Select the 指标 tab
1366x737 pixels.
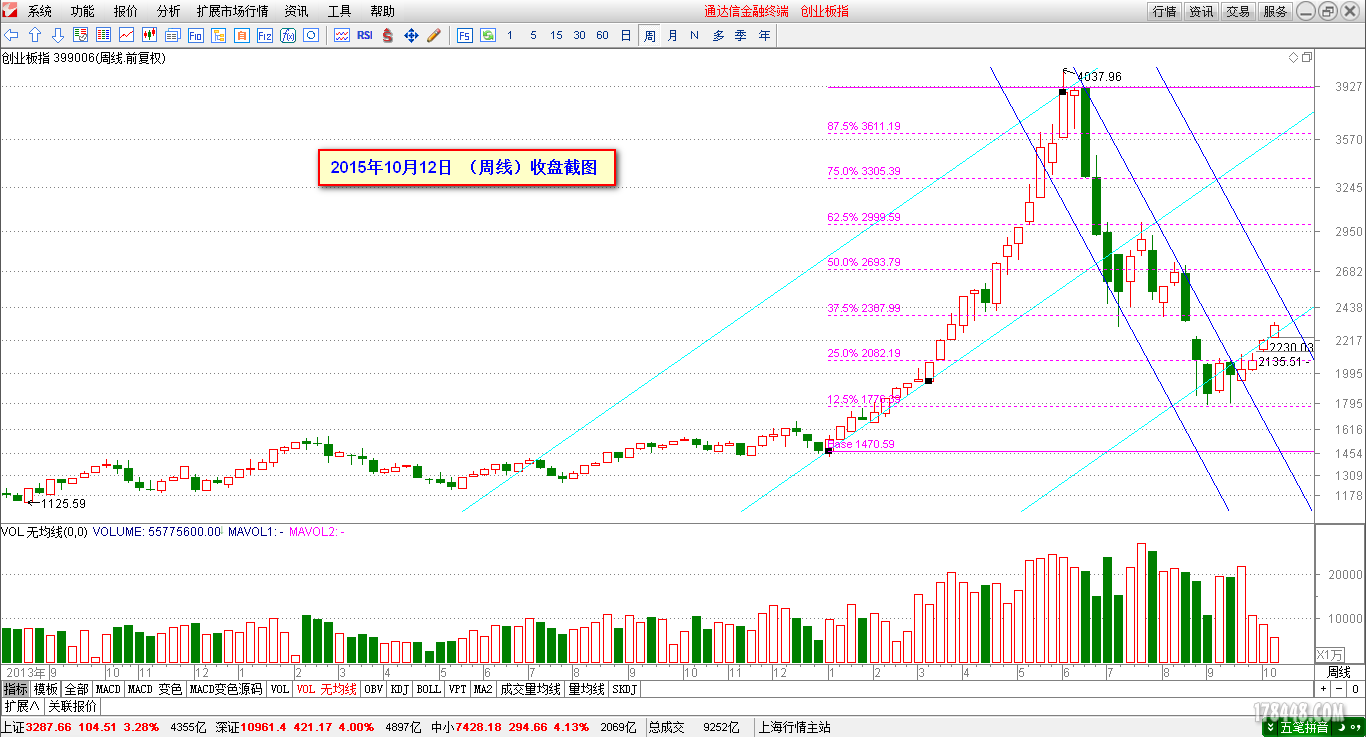16,689
